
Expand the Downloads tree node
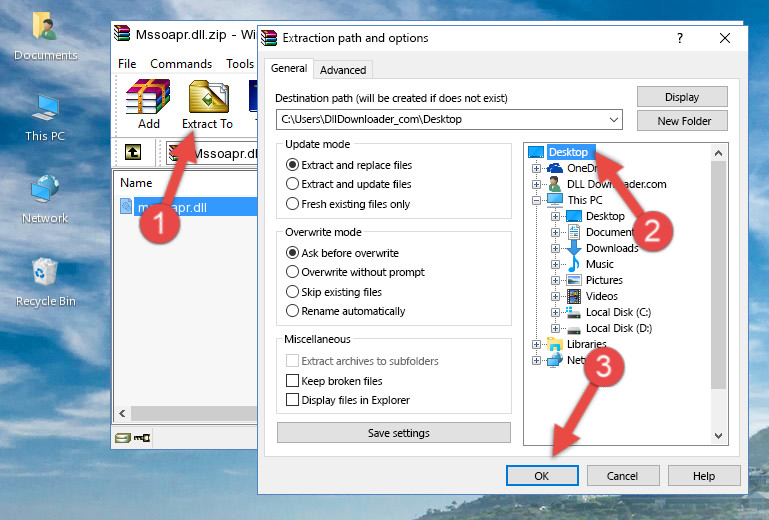[555, 248]
